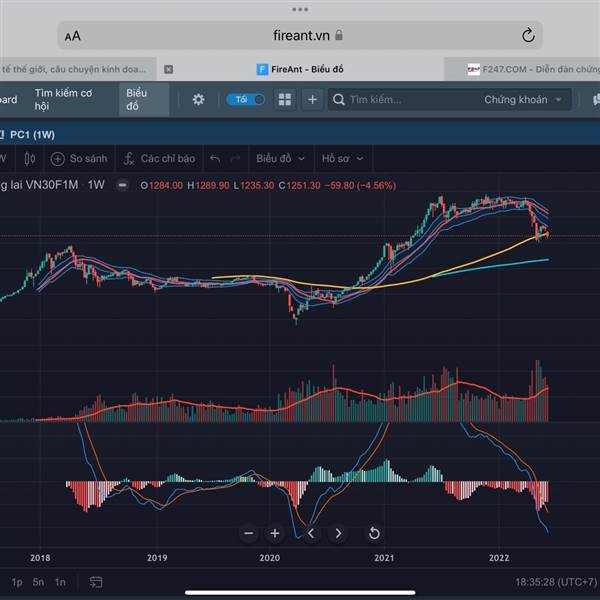This screenshot has height=600, width=600.
Task: Tap the fireant.vn address bar
Action: (x=300, y=35)
